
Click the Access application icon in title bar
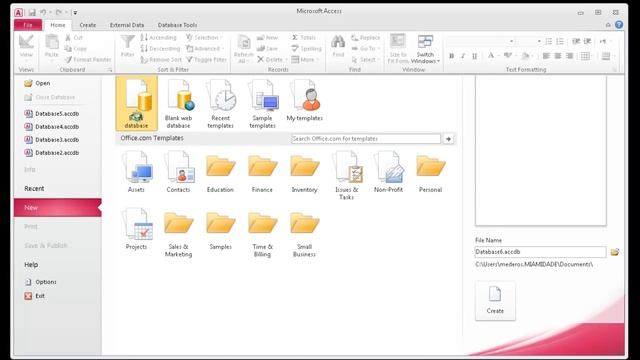[x=18, y=12]
